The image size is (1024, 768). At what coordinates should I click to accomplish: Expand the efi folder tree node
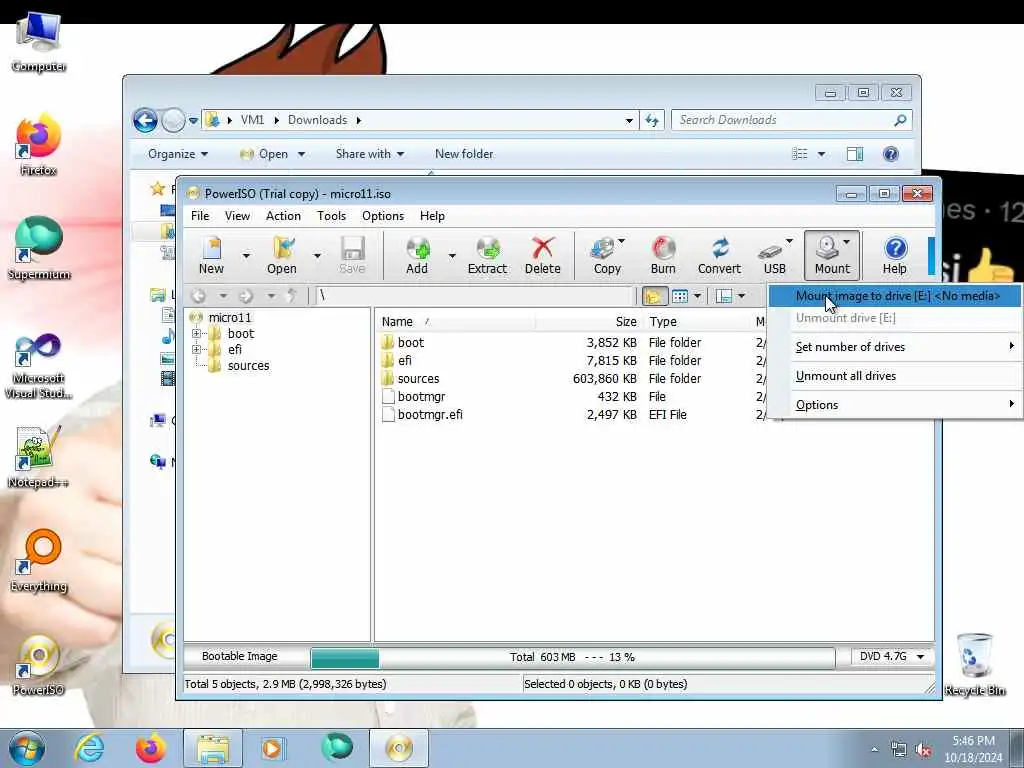(197, 350)
